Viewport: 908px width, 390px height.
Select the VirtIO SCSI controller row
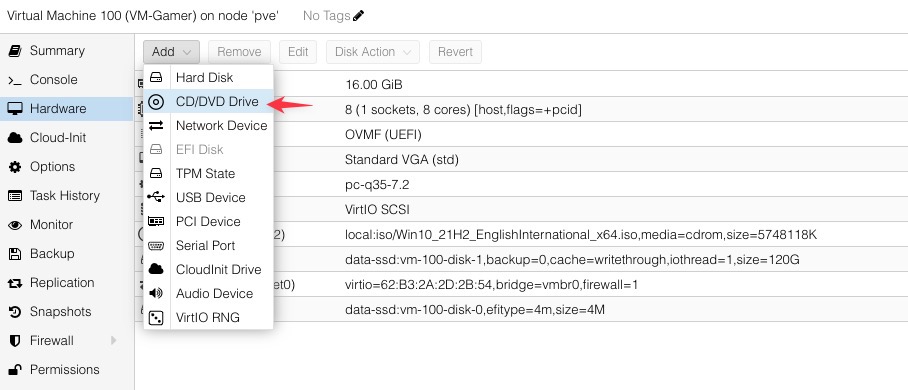522,210
